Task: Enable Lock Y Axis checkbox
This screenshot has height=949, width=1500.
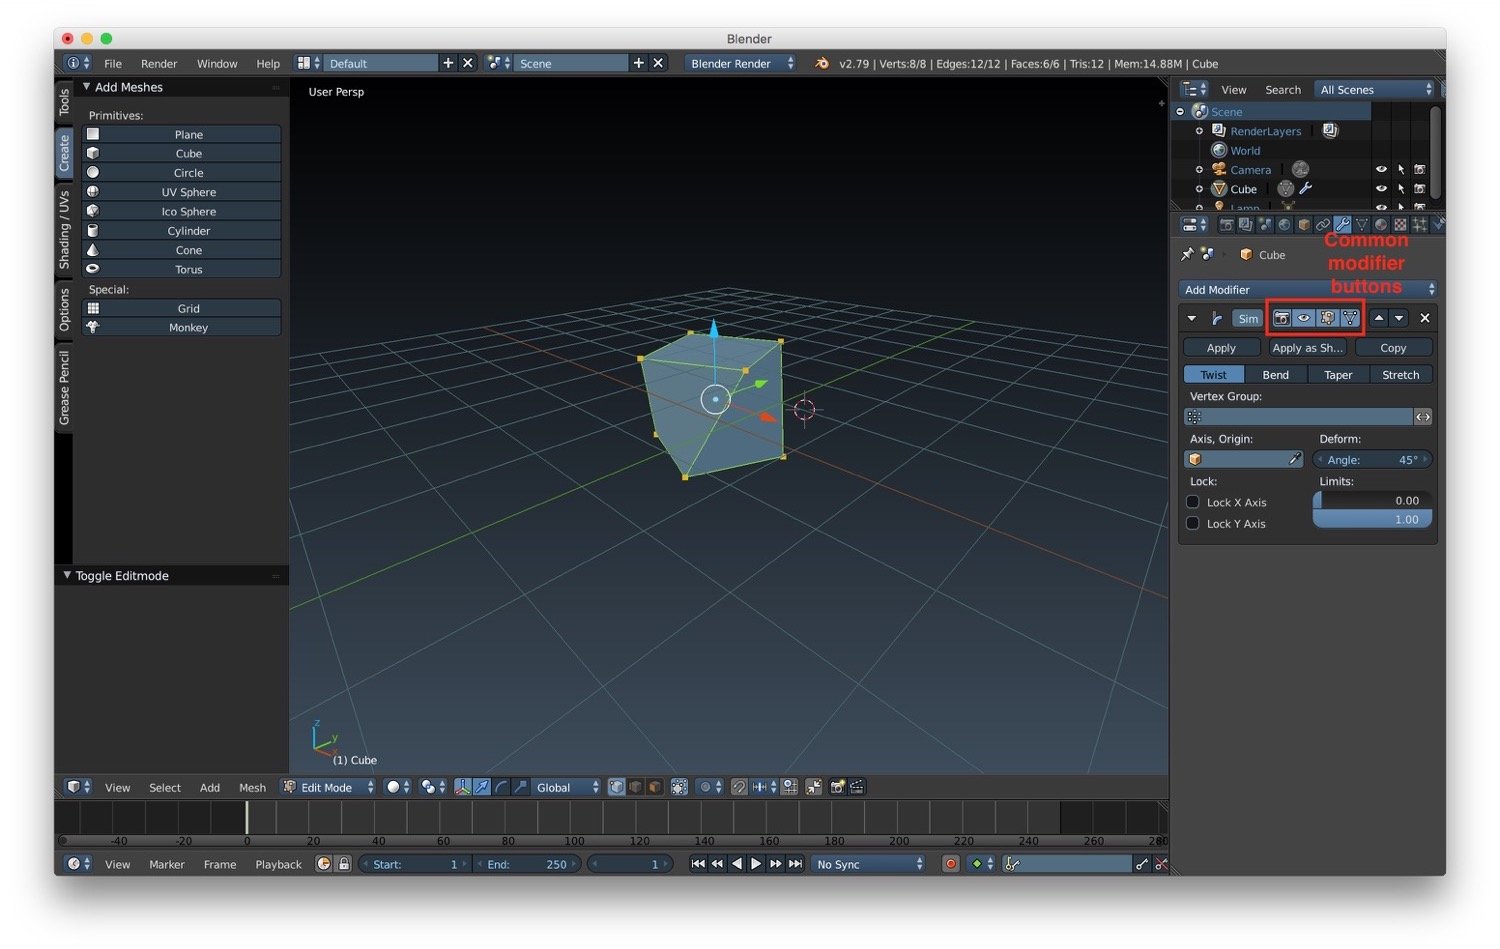Action: (1193, 523)
